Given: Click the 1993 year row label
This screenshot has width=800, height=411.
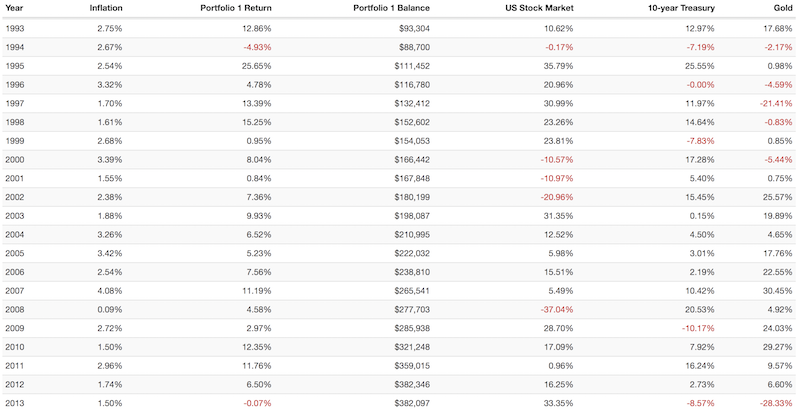Looking at the screenshot, I should point(16,28).
